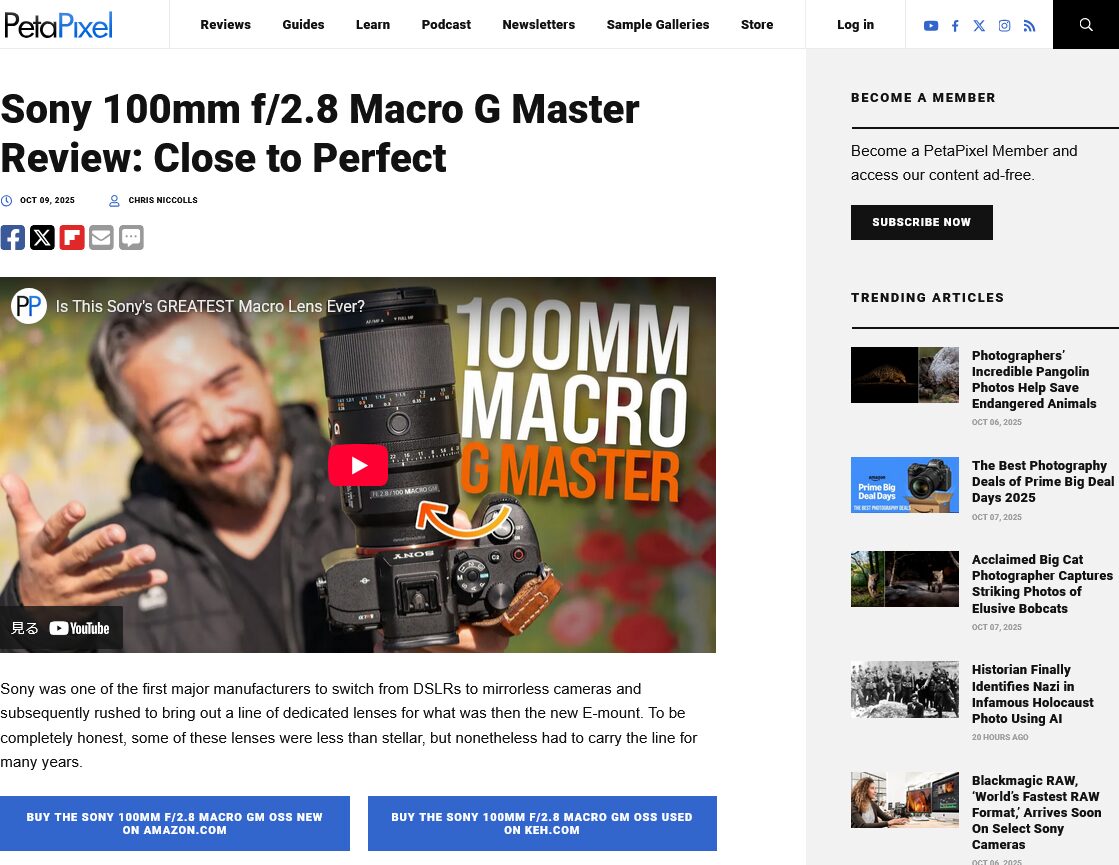Screen dimensions: 1119x865
Task: Open the X icon in the header
Action: pyautogui.click(x=979, y=26)
